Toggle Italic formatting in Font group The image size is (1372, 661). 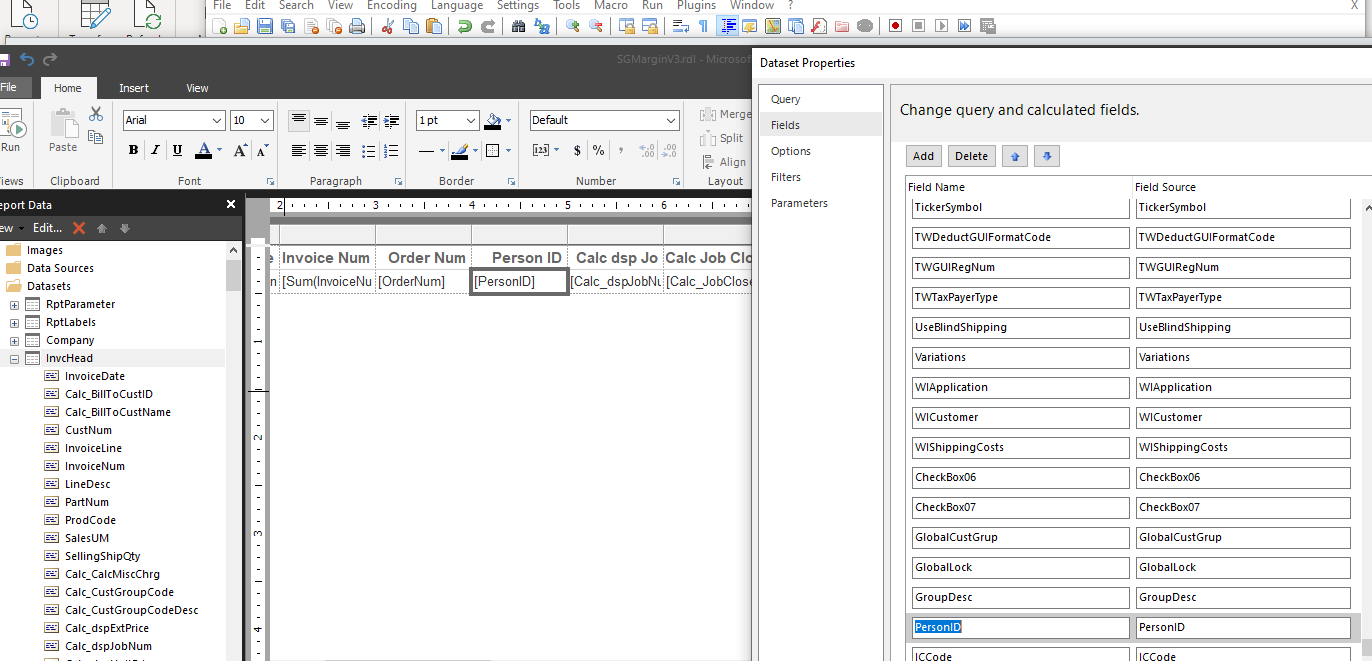[155, 151]
